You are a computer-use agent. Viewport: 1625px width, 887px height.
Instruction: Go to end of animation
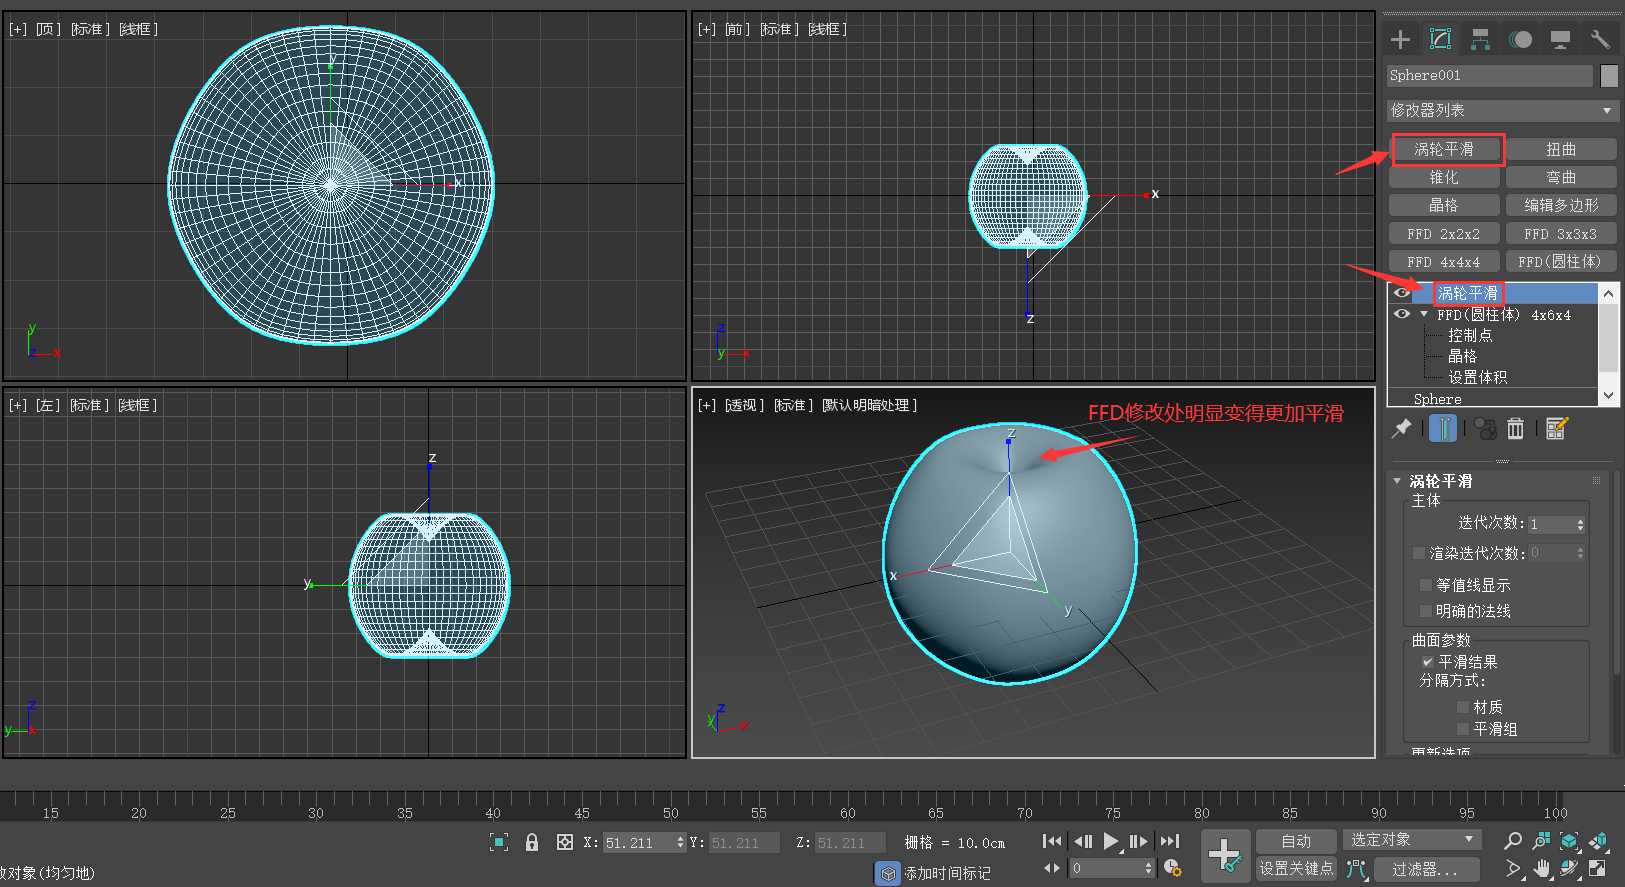pos(1169,841)
